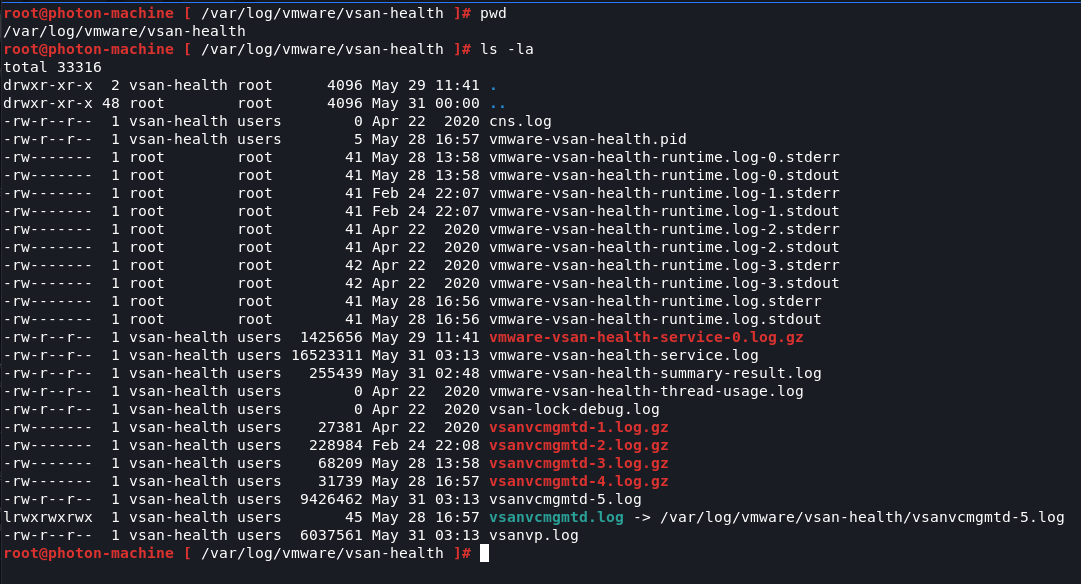
Task: Select vmware-vsan-health-runtime.log-1.stdout filename
Action: pyautogui.click(x=664, y=211)
